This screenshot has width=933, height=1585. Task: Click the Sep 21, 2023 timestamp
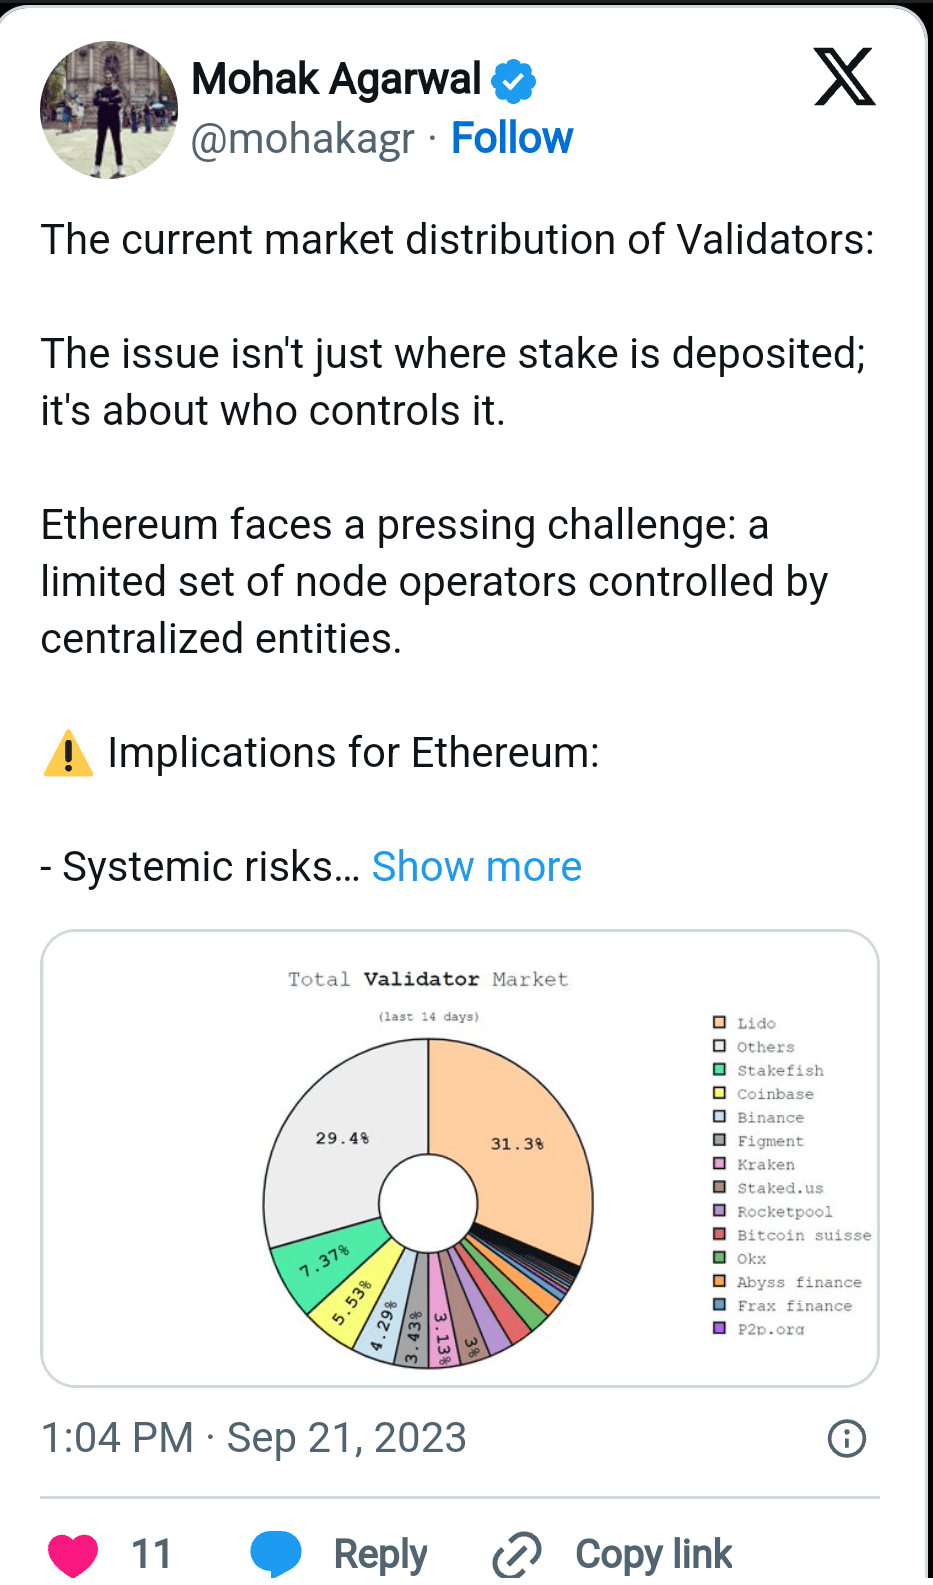(347, 1437)
